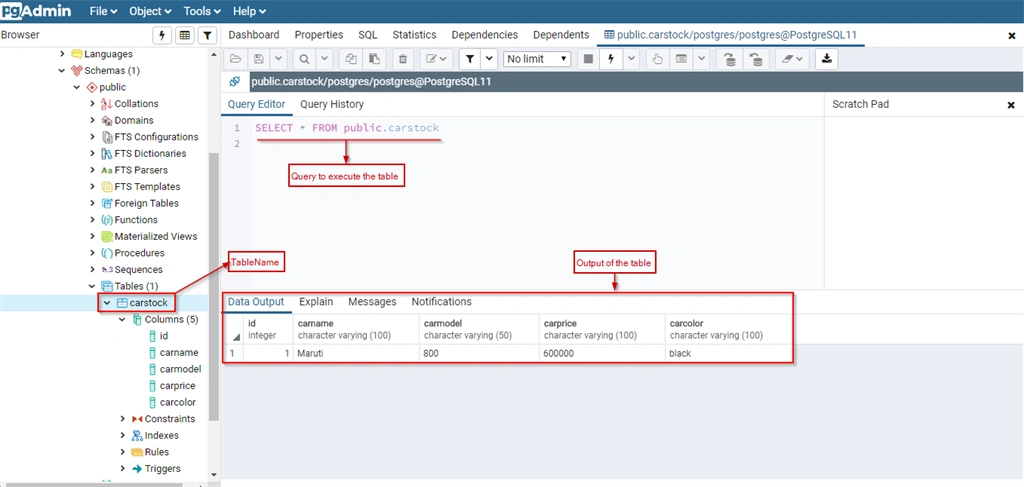
Task: Expand the Constraints node
Action: click(x=122, y=419)
